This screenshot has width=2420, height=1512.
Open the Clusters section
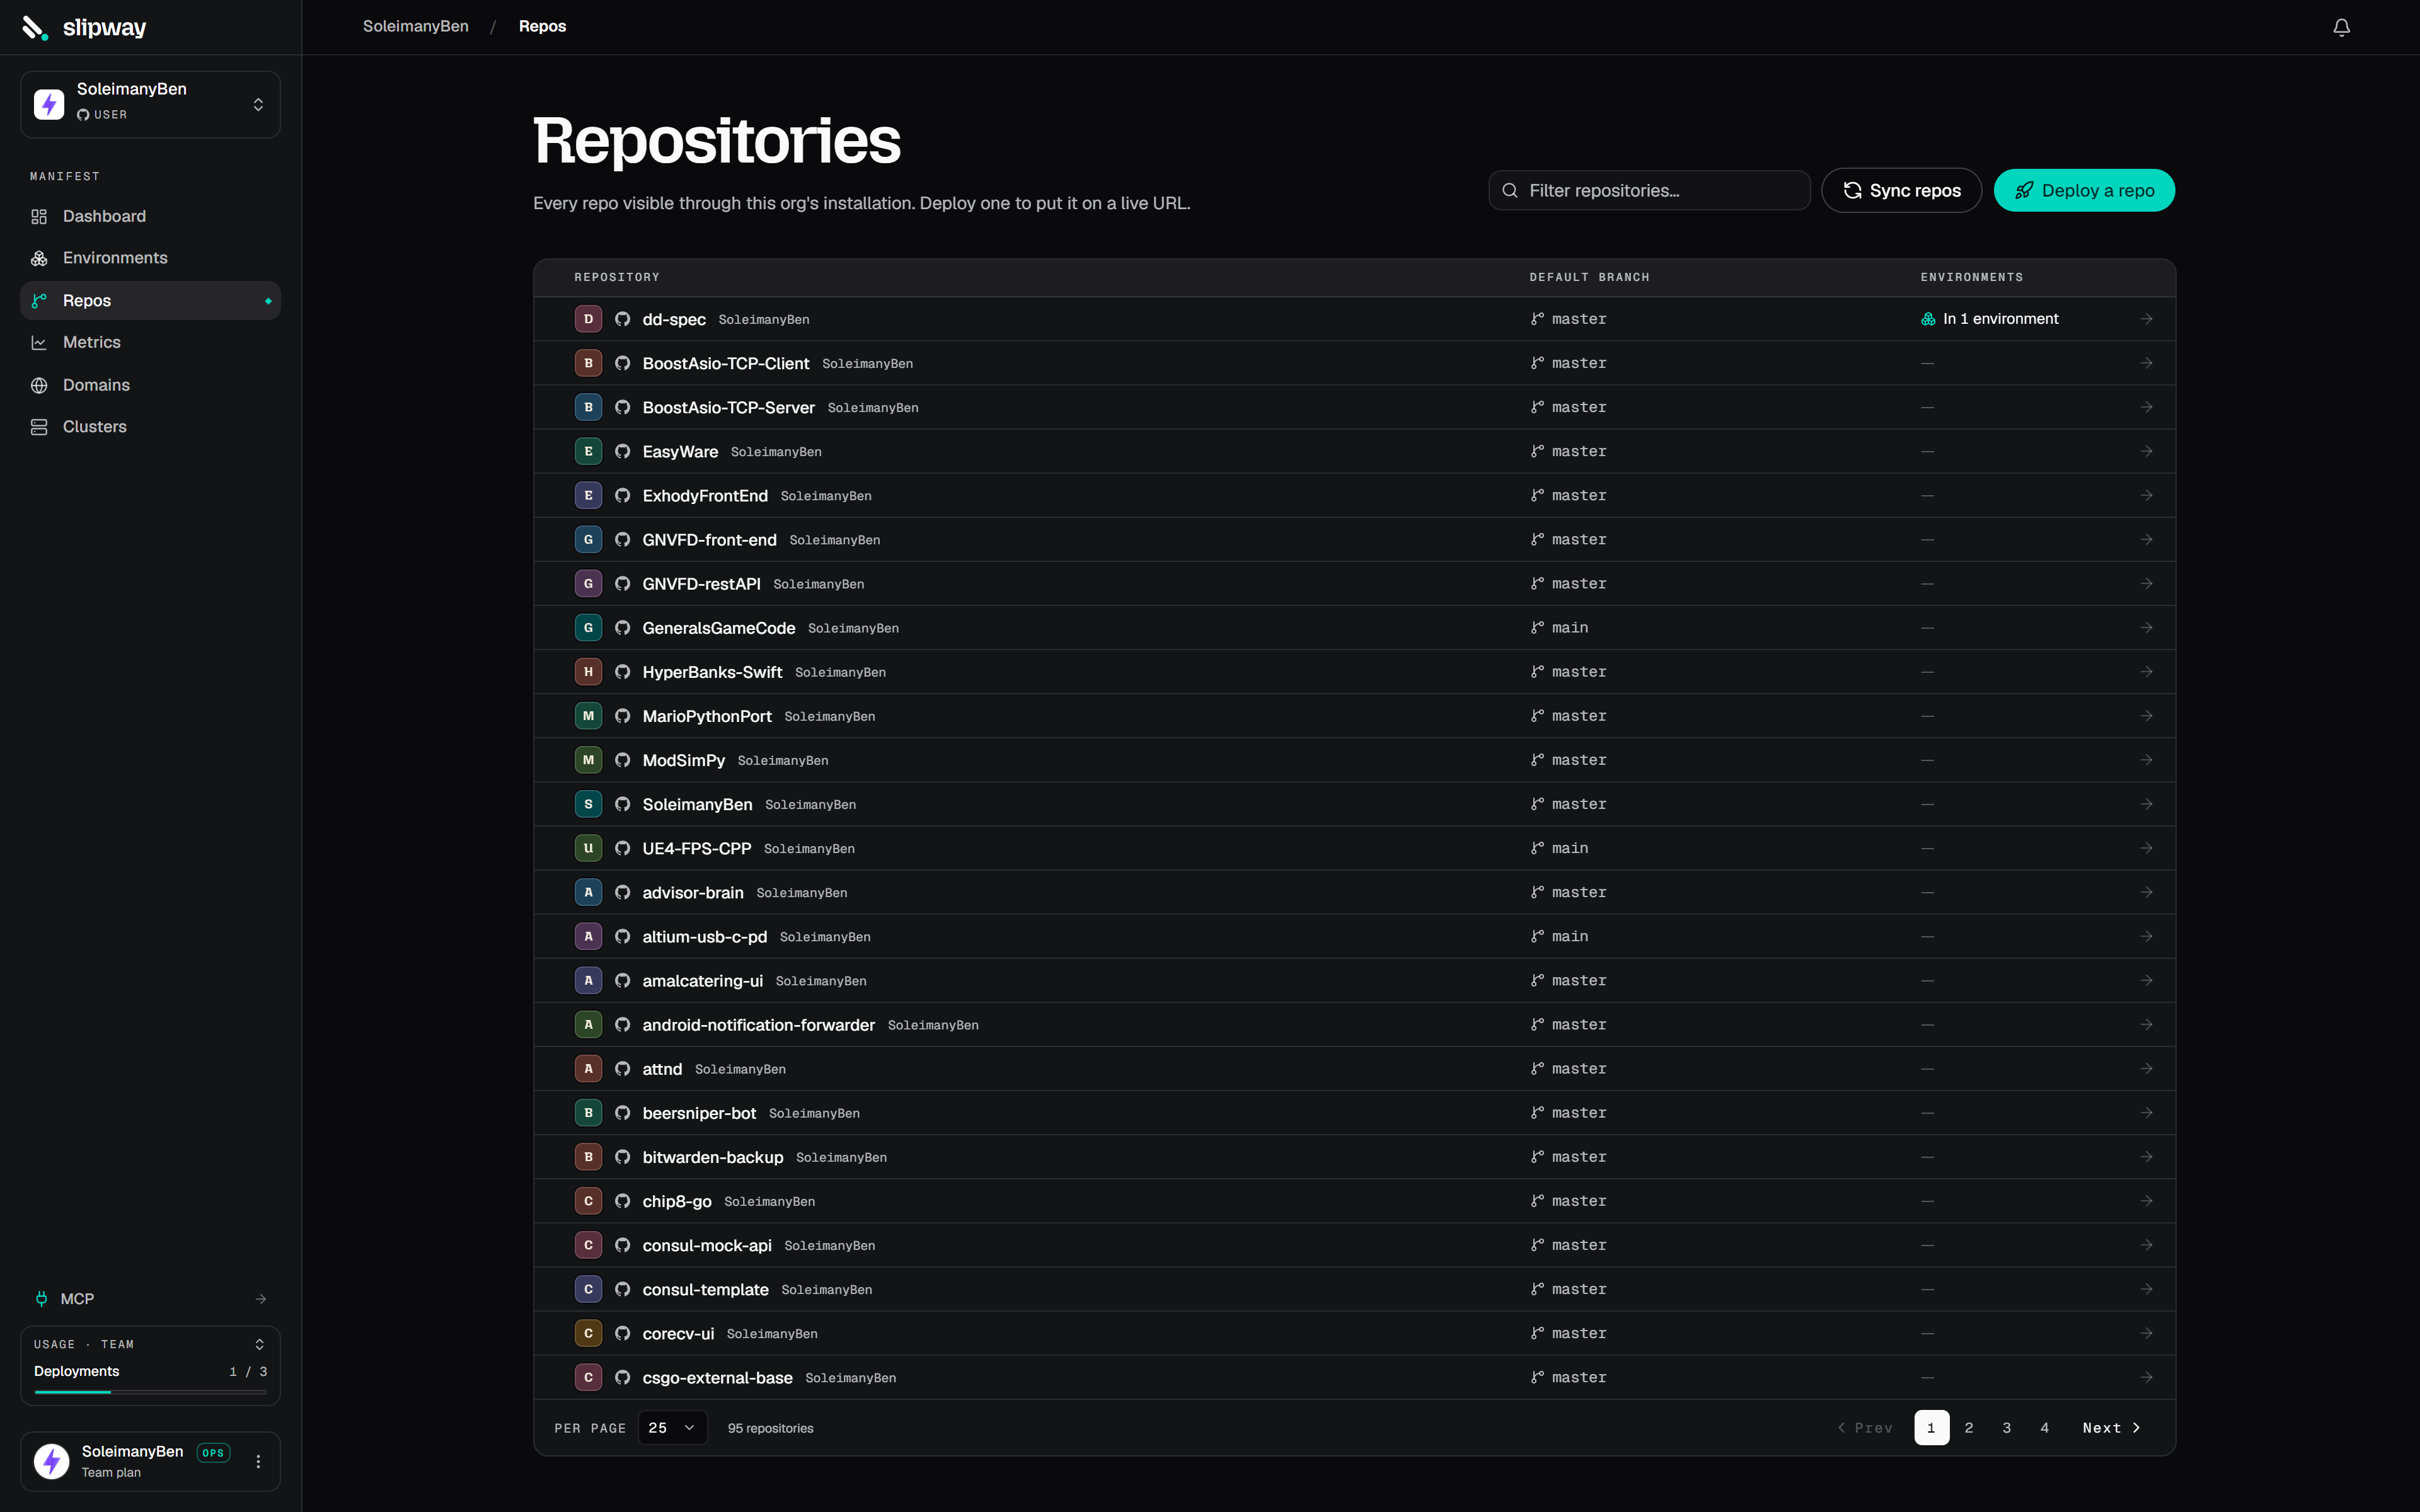click(150, 427)
